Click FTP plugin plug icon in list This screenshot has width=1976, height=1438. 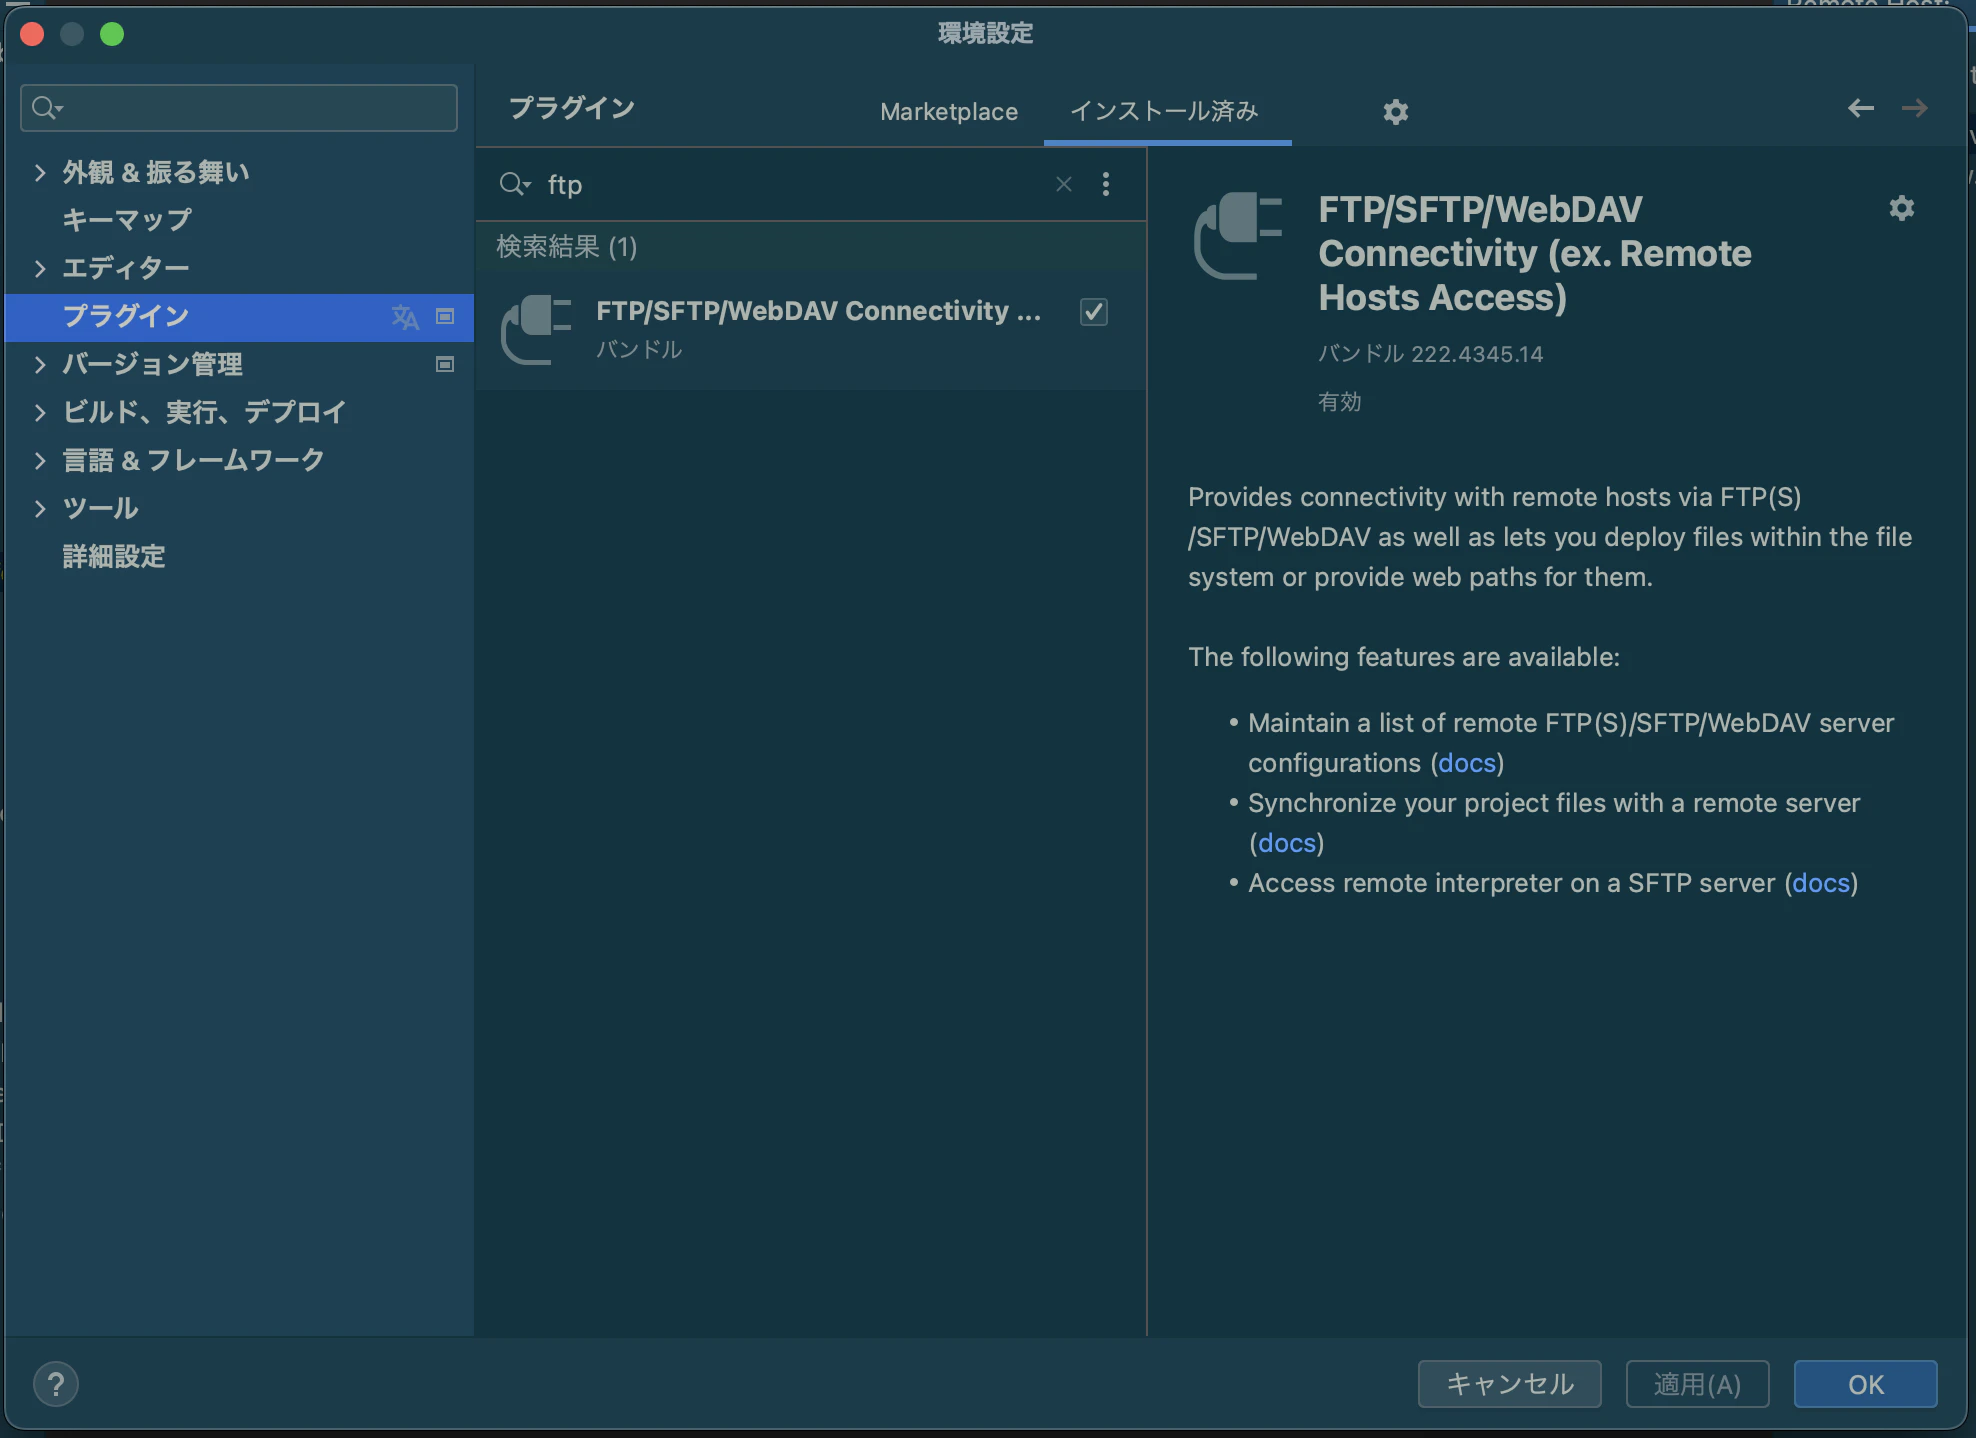click(536, 330)
